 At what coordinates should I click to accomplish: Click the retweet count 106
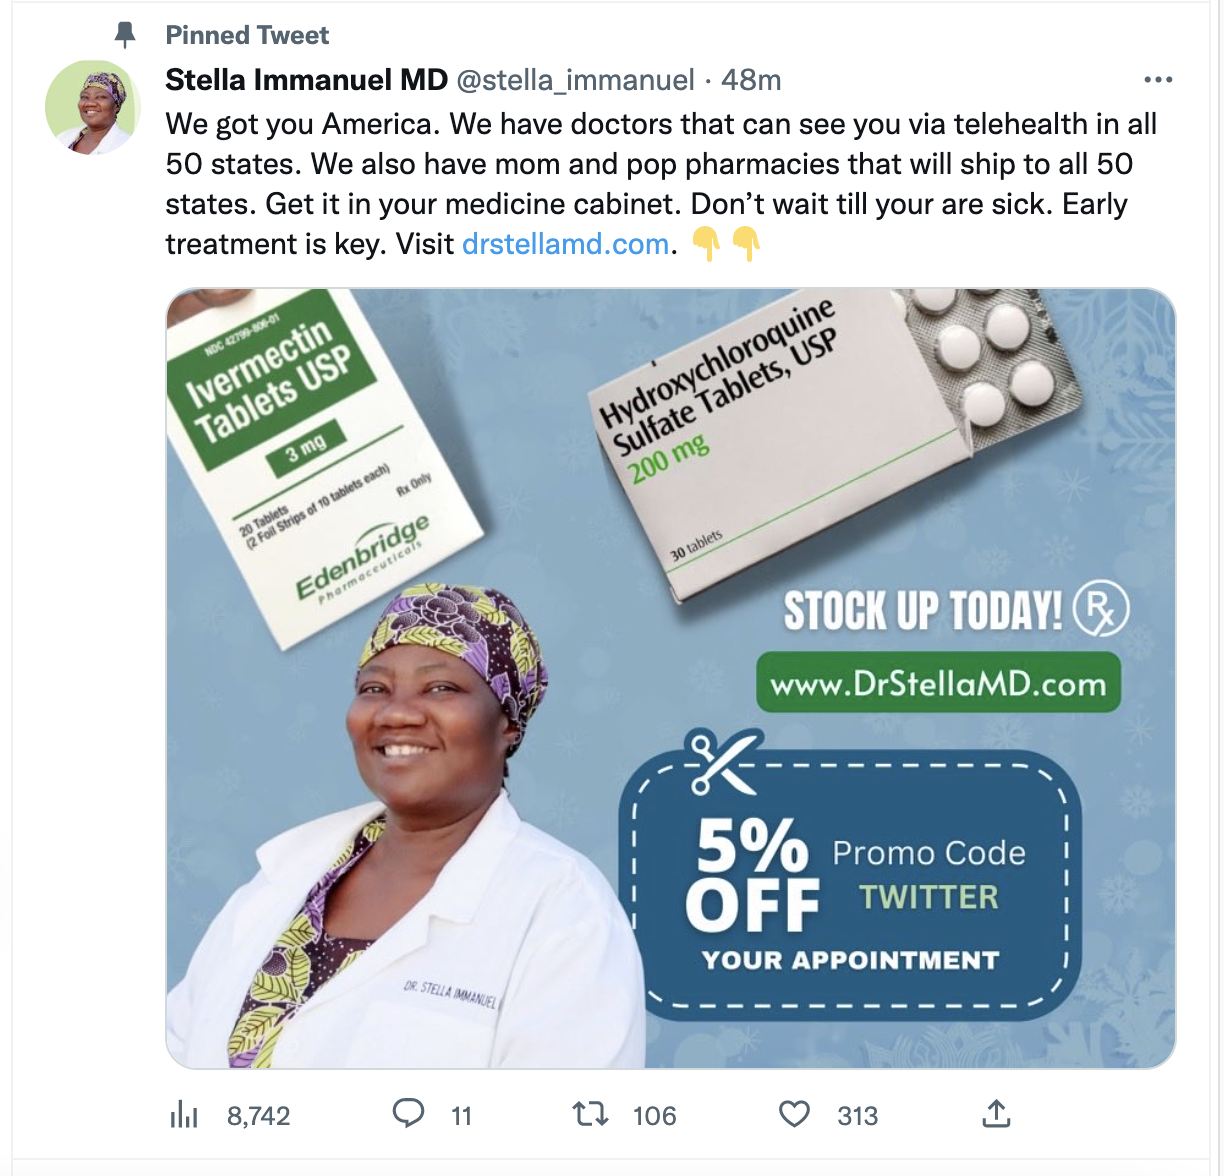655,1113
